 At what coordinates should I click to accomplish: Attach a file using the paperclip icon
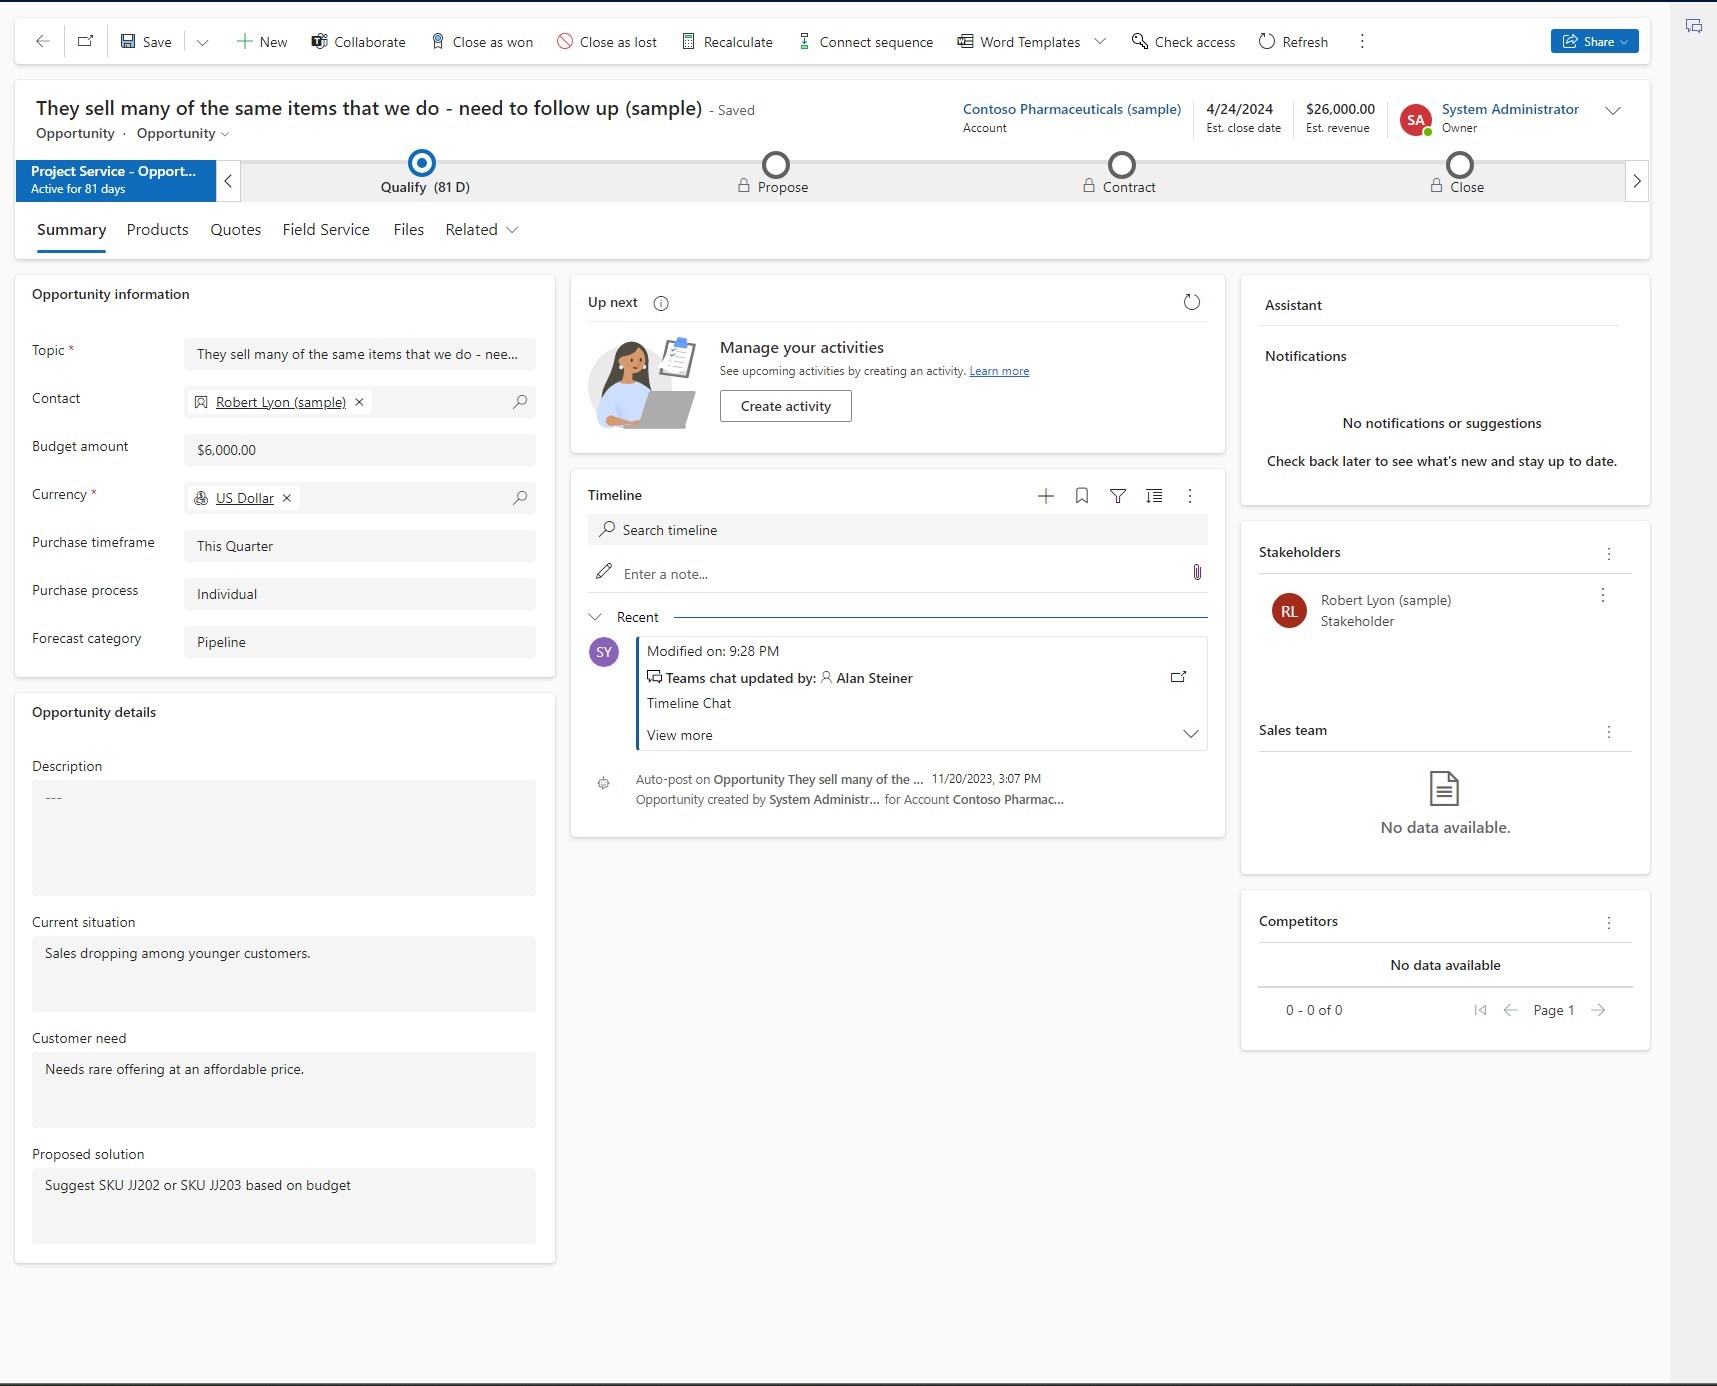(1196, 573)
